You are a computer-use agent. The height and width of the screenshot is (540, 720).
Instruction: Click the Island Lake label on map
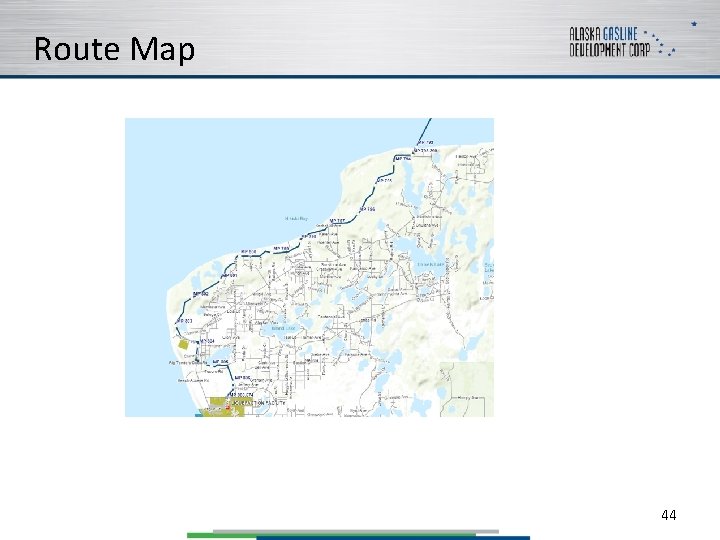point(283,328)
